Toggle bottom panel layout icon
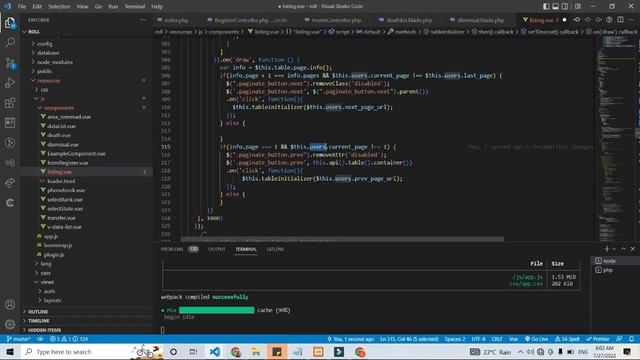The width and height of the screenshot is (640, 360). coord(556,7)
